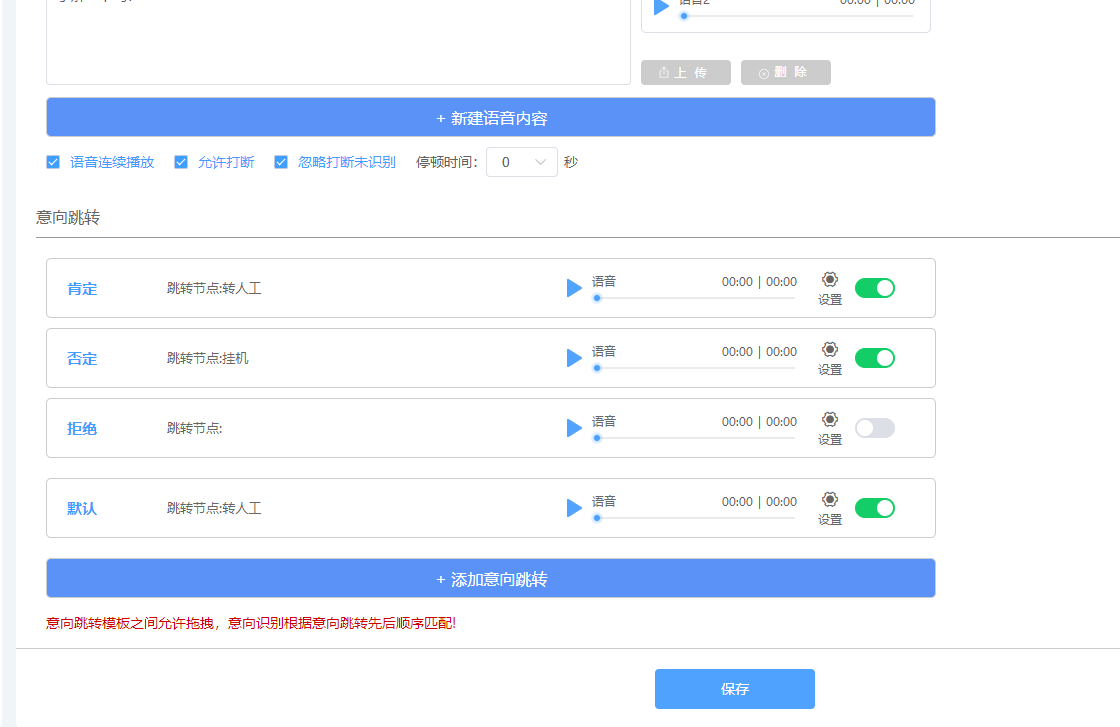Click + 添加意向跳转 button
This screenshot has height=727, width=1120.
coord(491,578)
